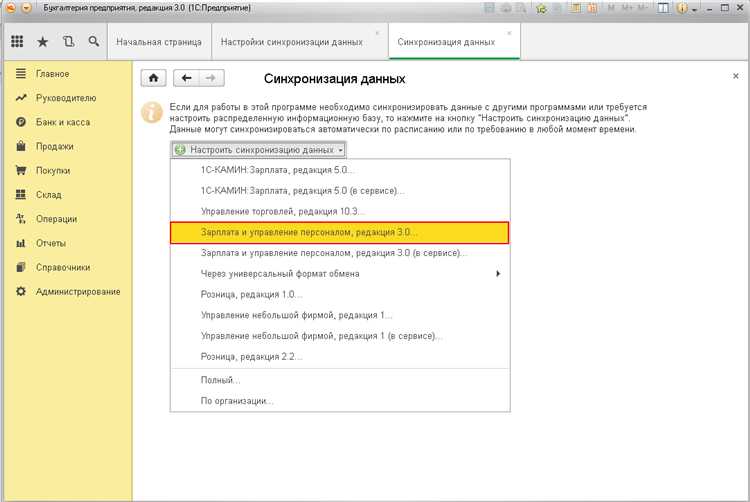Image resolution: width=750 pixels, height=502 pixels.
Task: Open the search magnifier icon
Action: tap(94, 42)
